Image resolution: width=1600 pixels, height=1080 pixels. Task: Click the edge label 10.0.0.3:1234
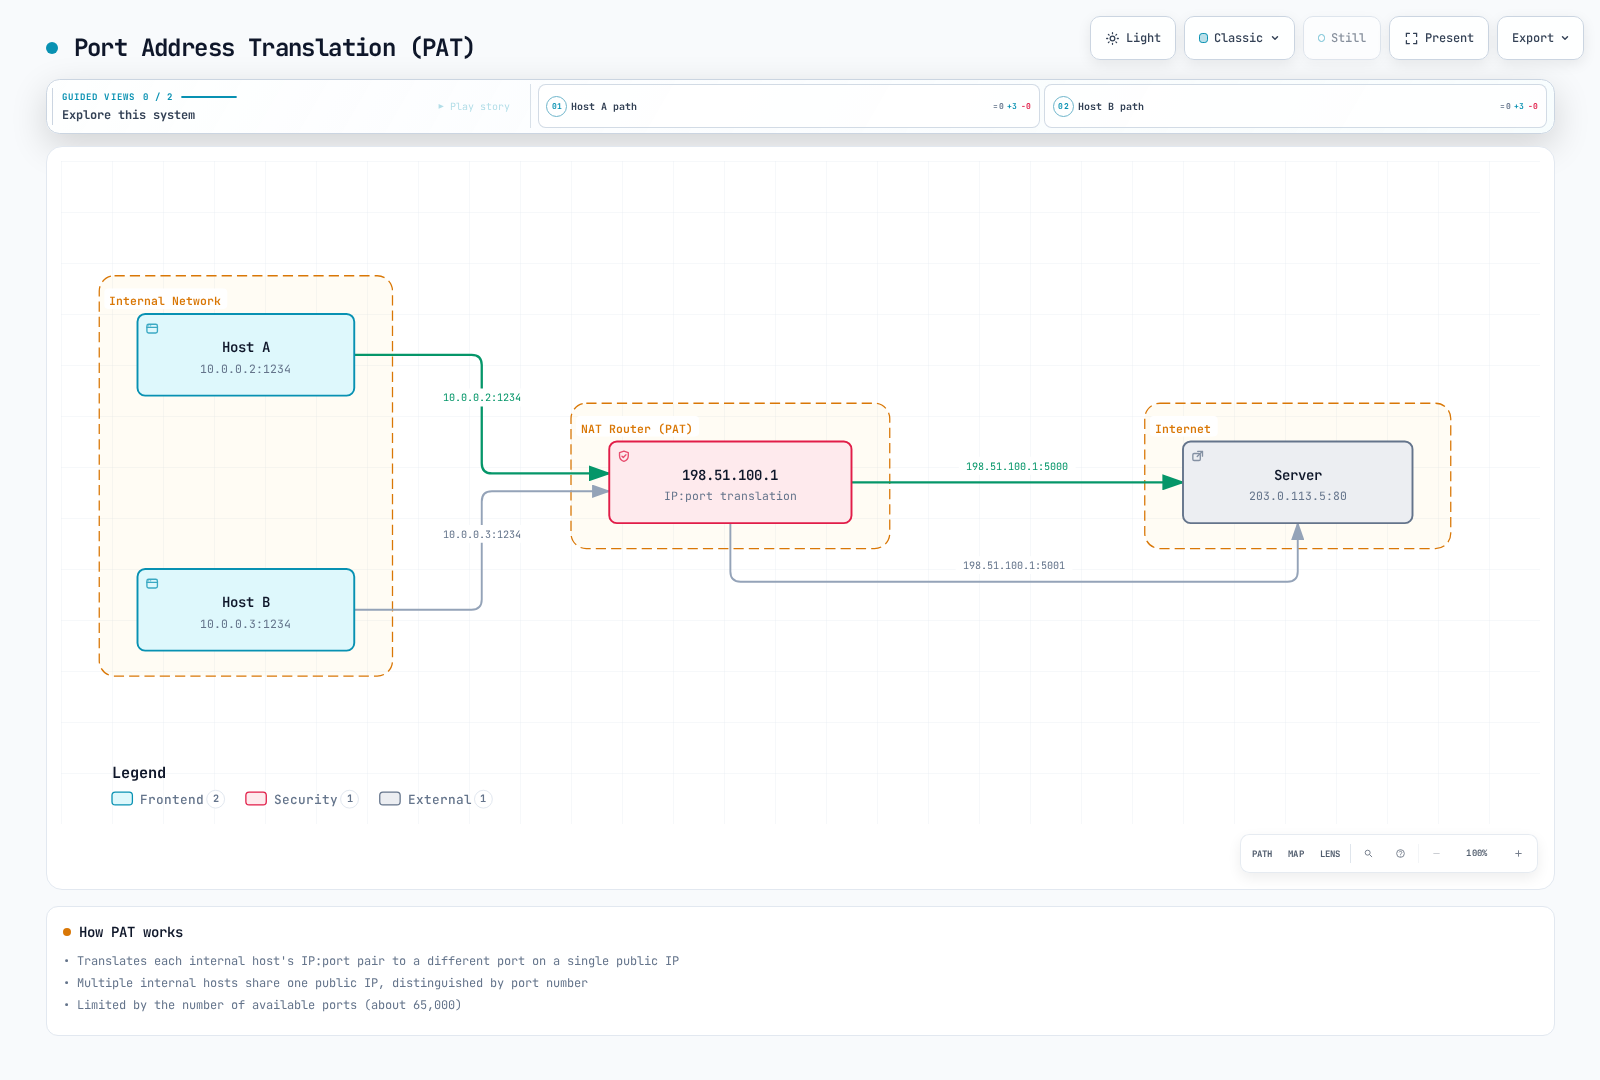[x=482, y=535]
